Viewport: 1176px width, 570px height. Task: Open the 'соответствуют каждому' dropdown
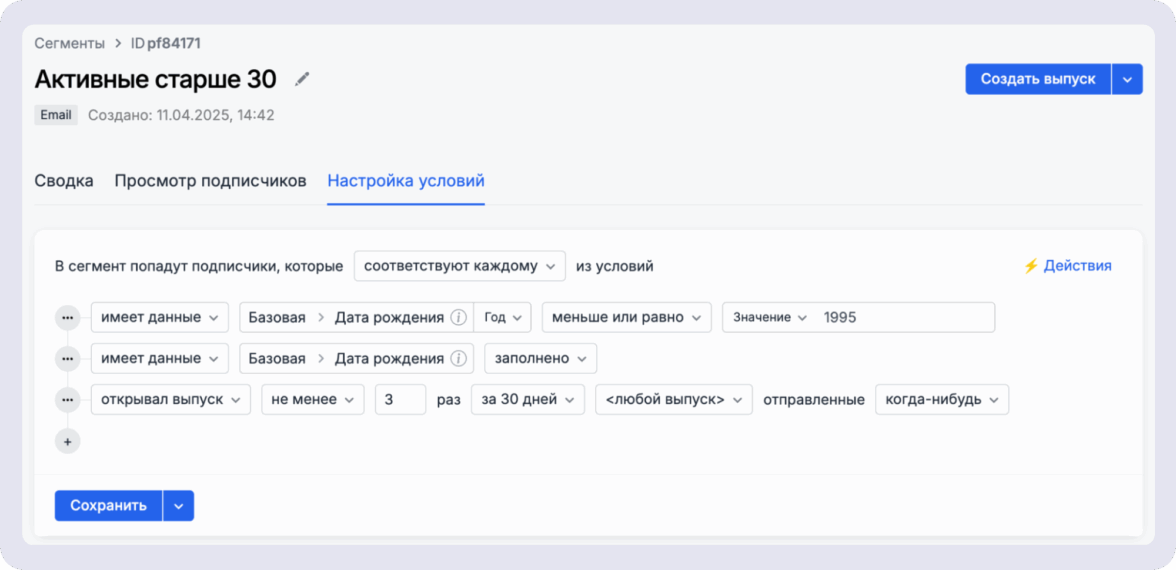(x=459, y=266)
